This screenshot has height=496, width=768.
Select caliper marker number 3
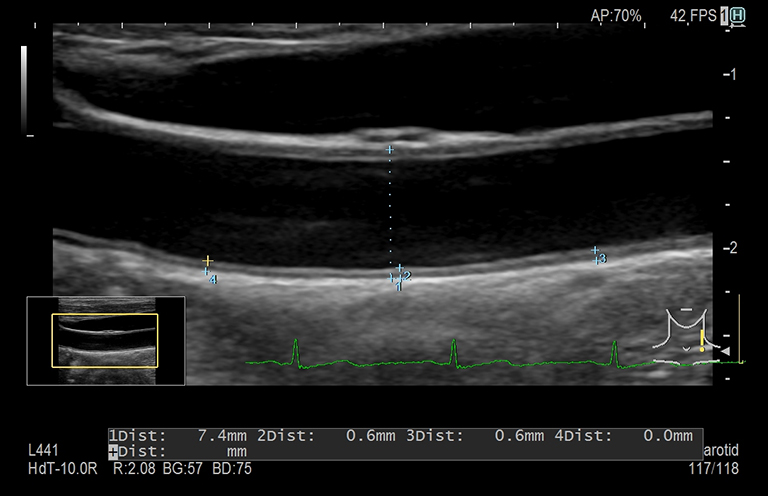[x=595, y=251]
